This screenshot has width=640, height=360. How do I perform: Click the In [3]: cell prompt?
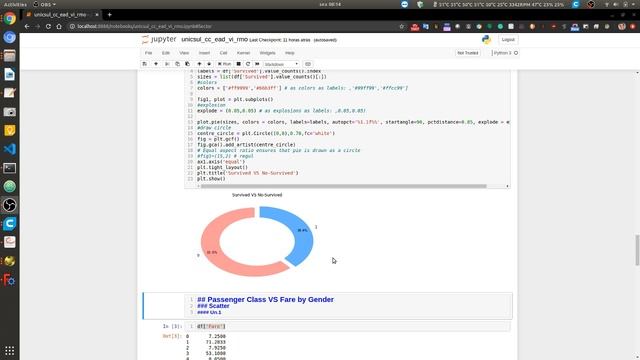click(172, 326)
